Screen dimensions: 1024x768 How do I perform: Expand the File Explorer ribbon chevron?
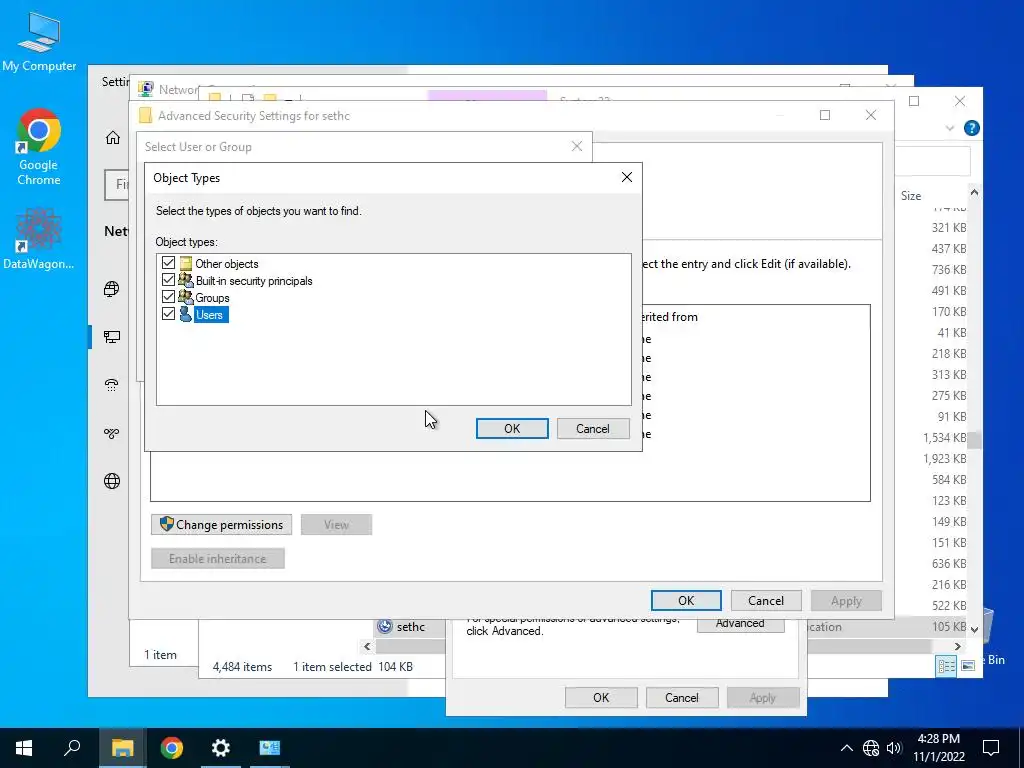[950, 128]
